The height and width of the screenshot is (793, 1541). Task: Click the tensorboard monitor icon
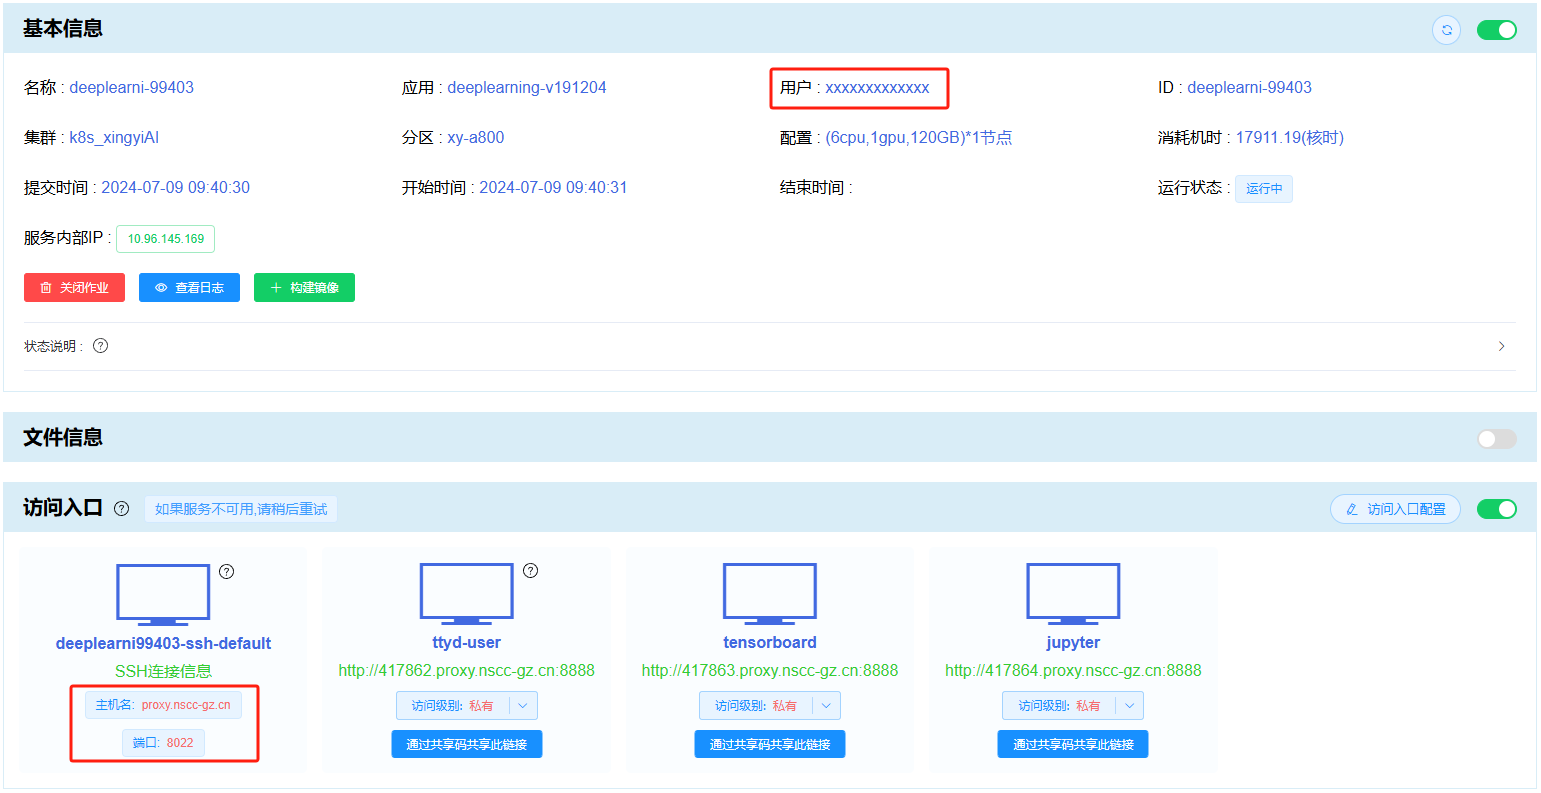[x=770, y=593]
